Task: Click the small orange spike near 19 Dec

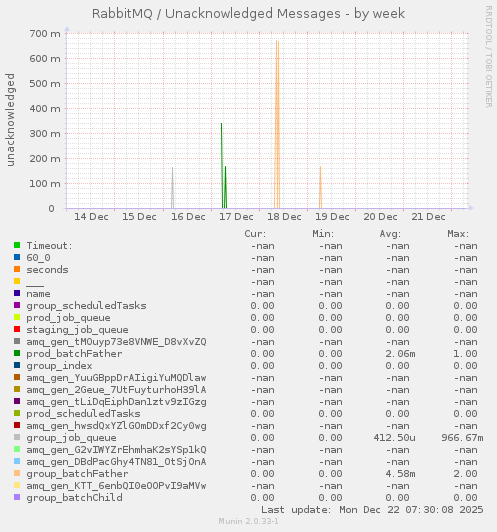Action: click(320, 187)
